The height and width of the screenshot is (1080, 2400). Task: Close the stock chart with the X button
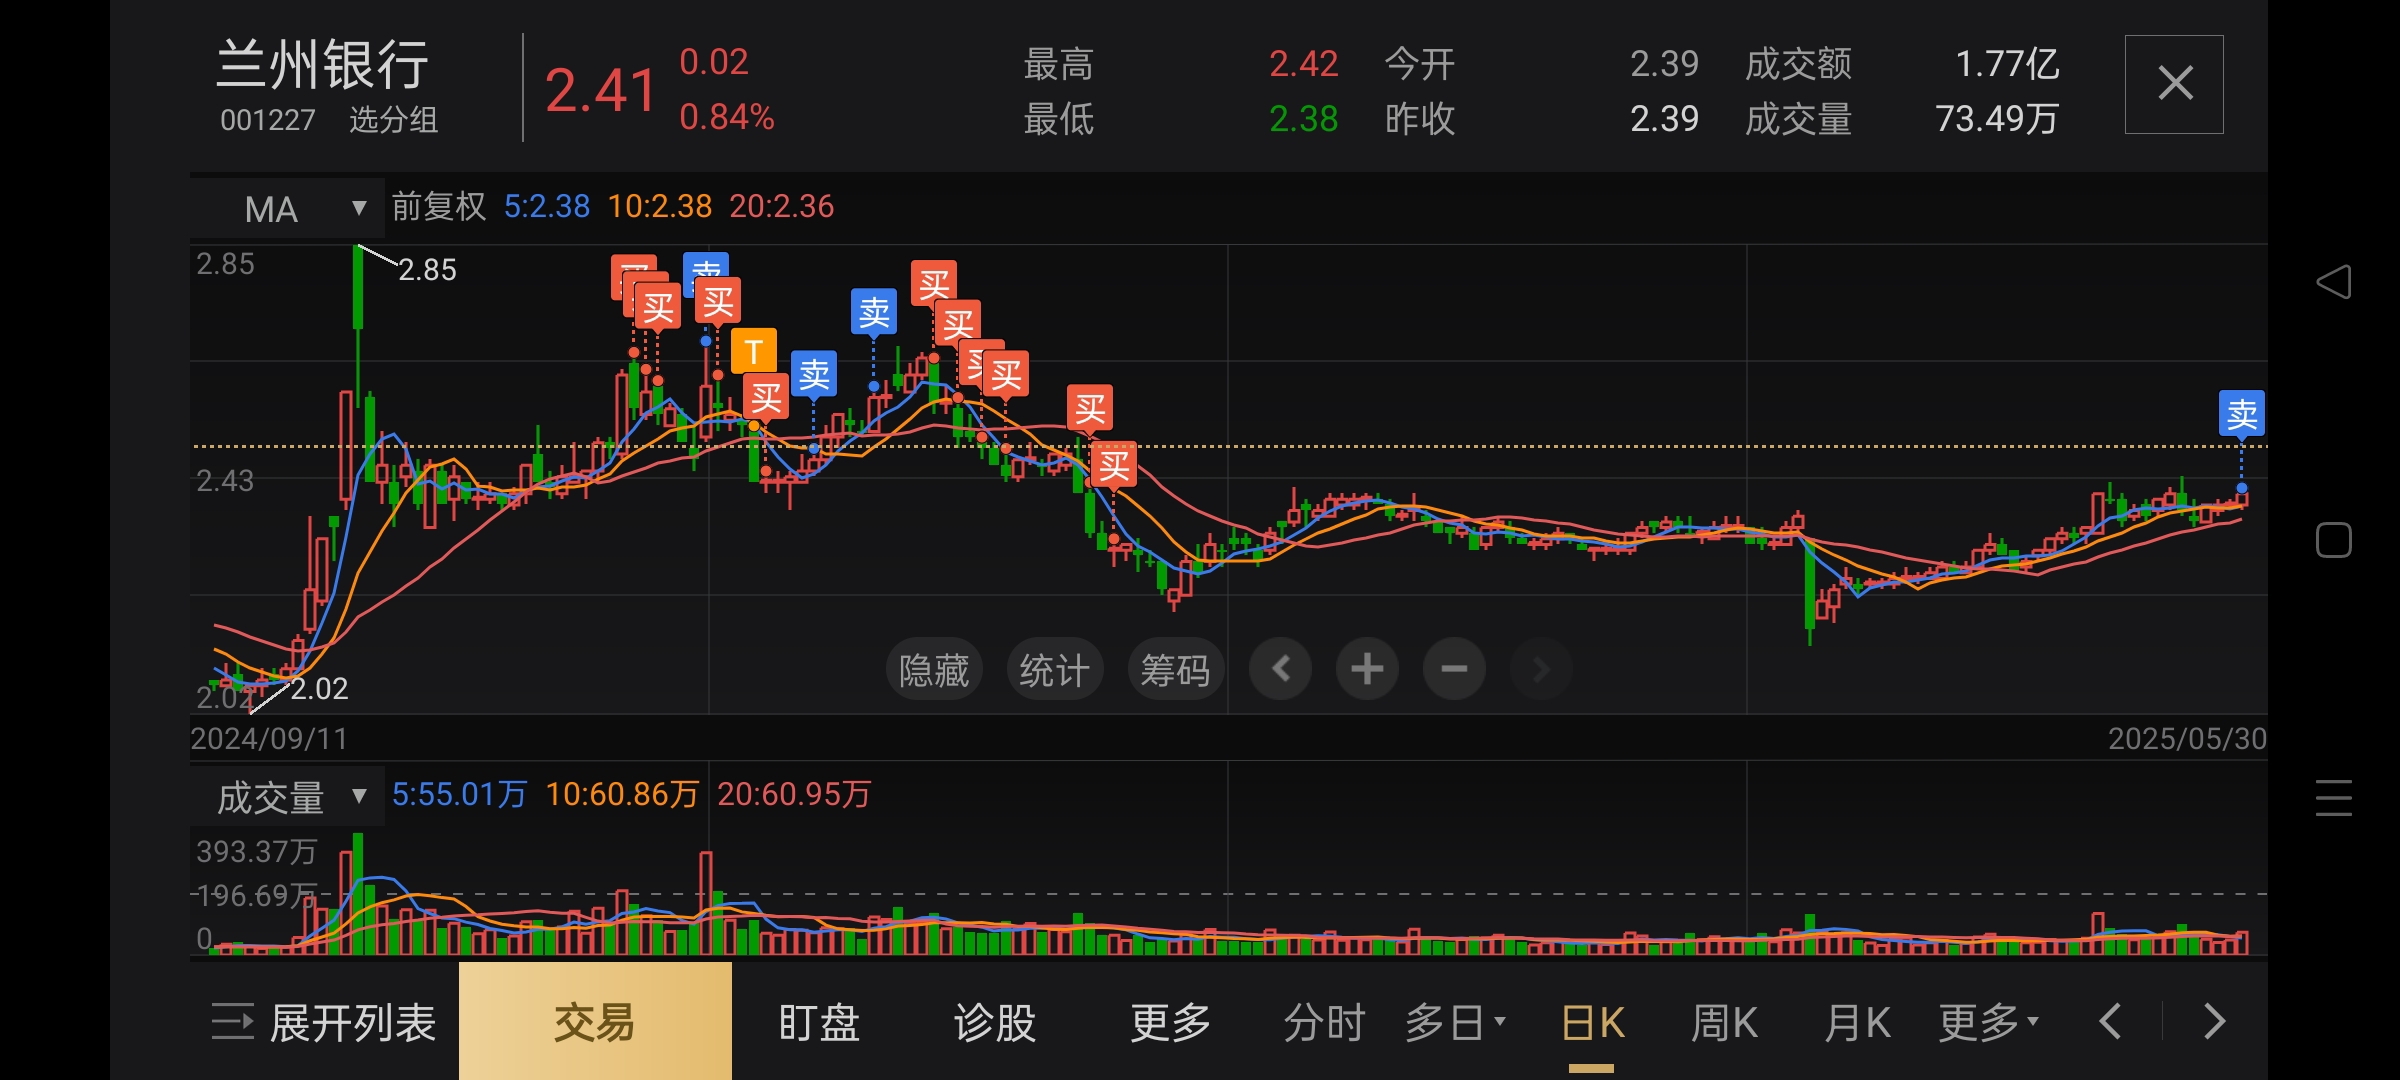pyautogui.click(x=2174, y=84)
